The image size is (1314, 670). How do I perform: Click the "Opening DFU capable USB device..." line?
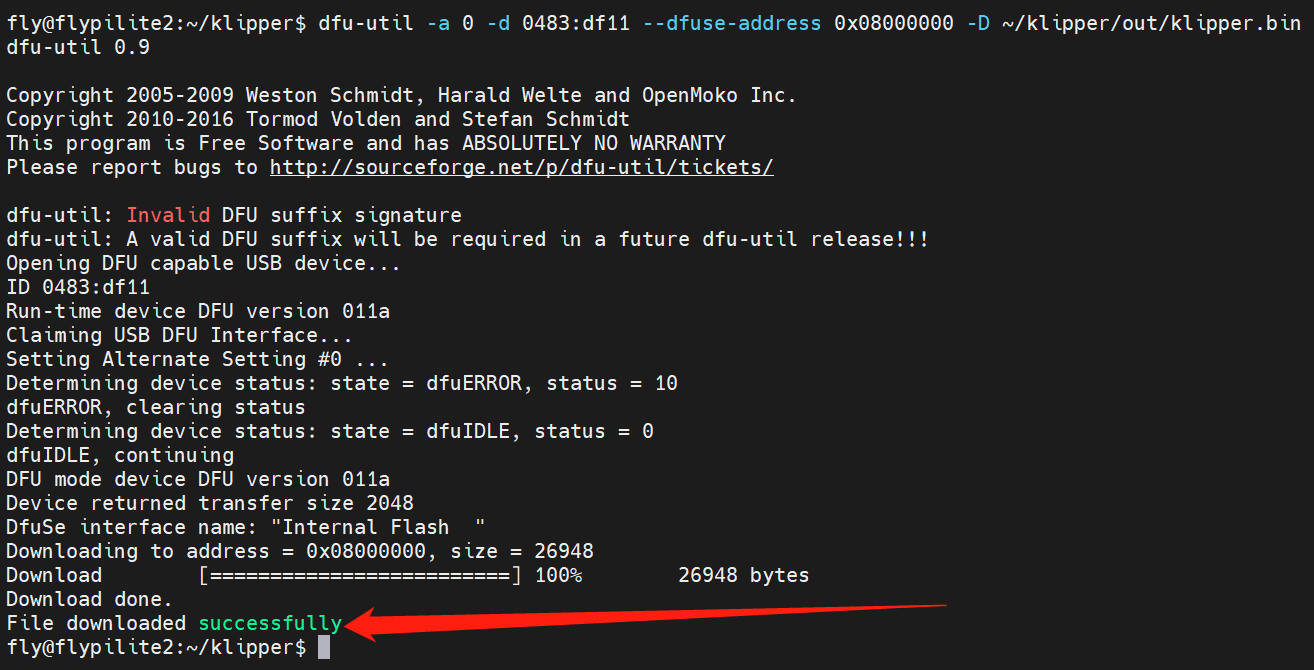click(203, 263)
